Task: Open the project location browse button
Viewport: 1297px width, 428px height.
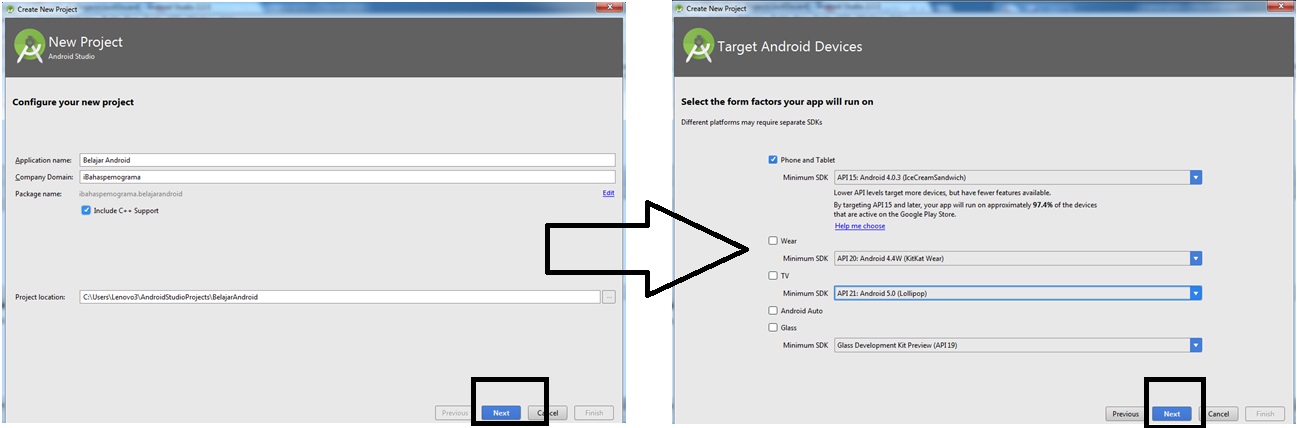Action: [609, 297]
